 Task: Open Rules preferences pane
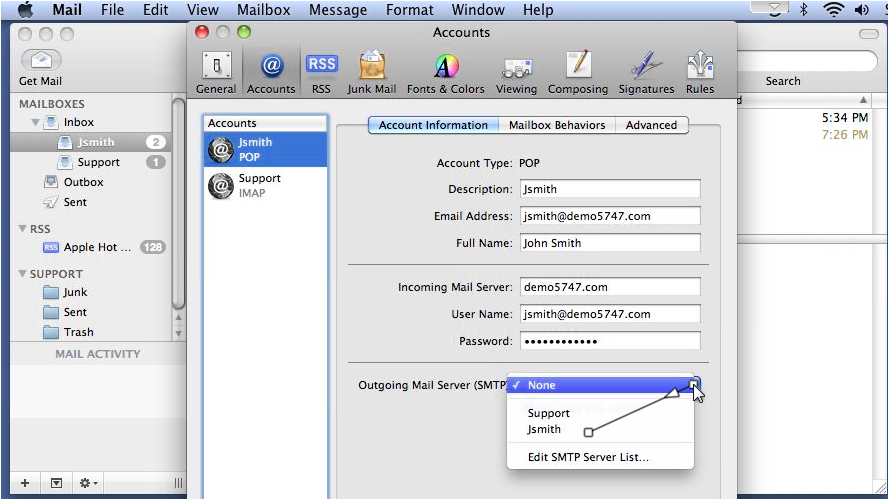pos(700,73)
